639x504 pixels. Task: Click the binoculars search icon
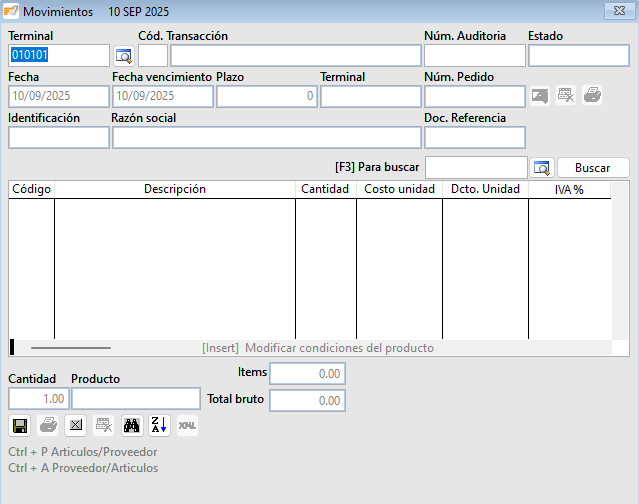[131, 425]
